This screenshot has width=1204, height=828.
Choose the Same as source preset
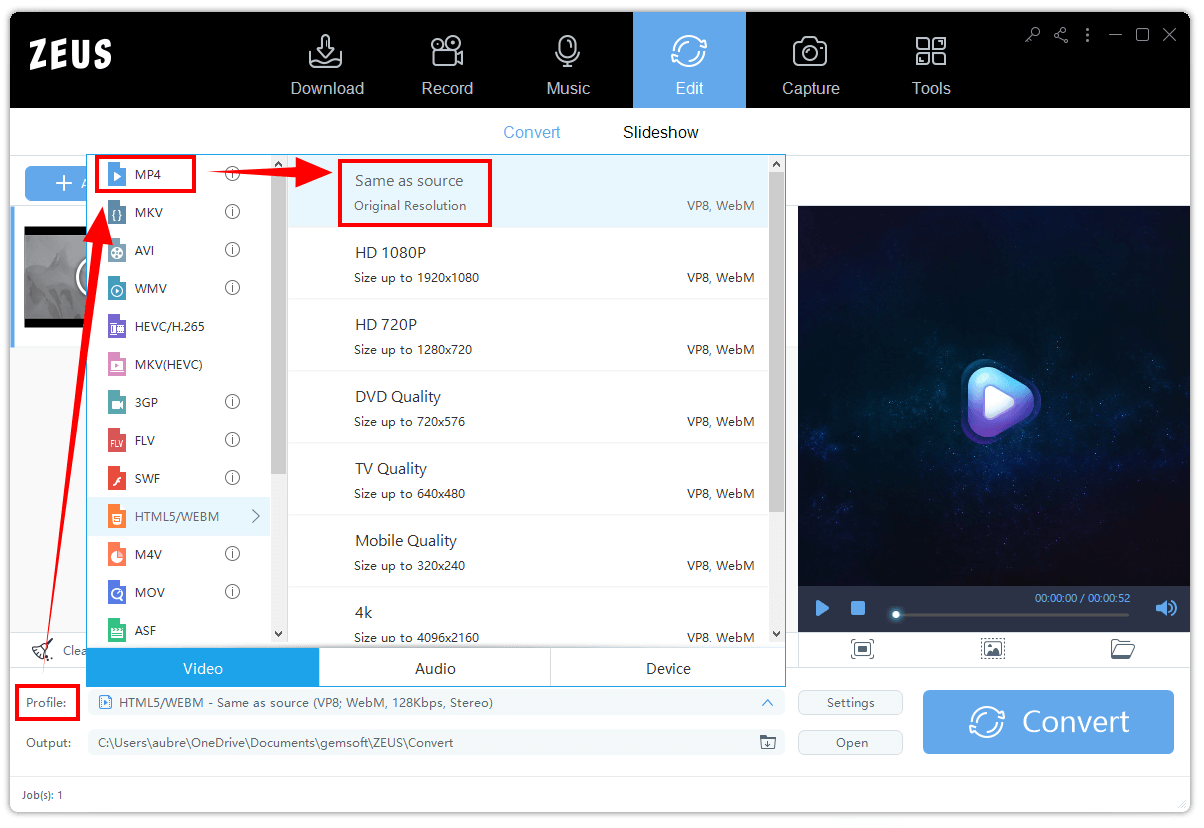pos(528,192)
